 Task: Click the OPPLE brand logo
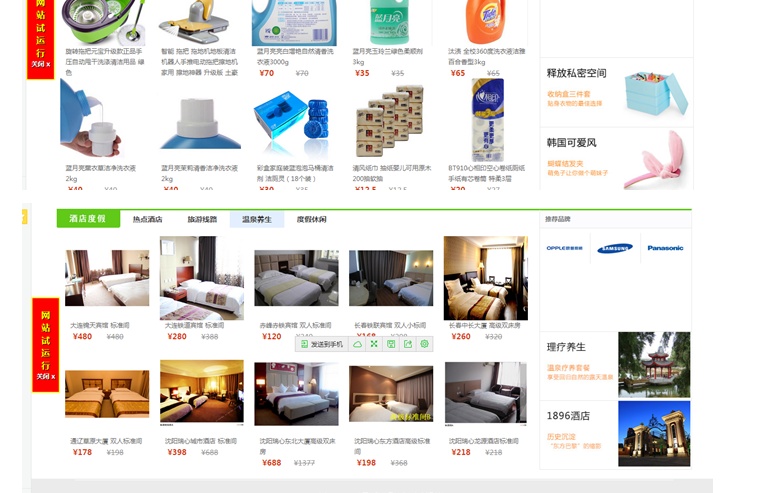coord(564,247)
